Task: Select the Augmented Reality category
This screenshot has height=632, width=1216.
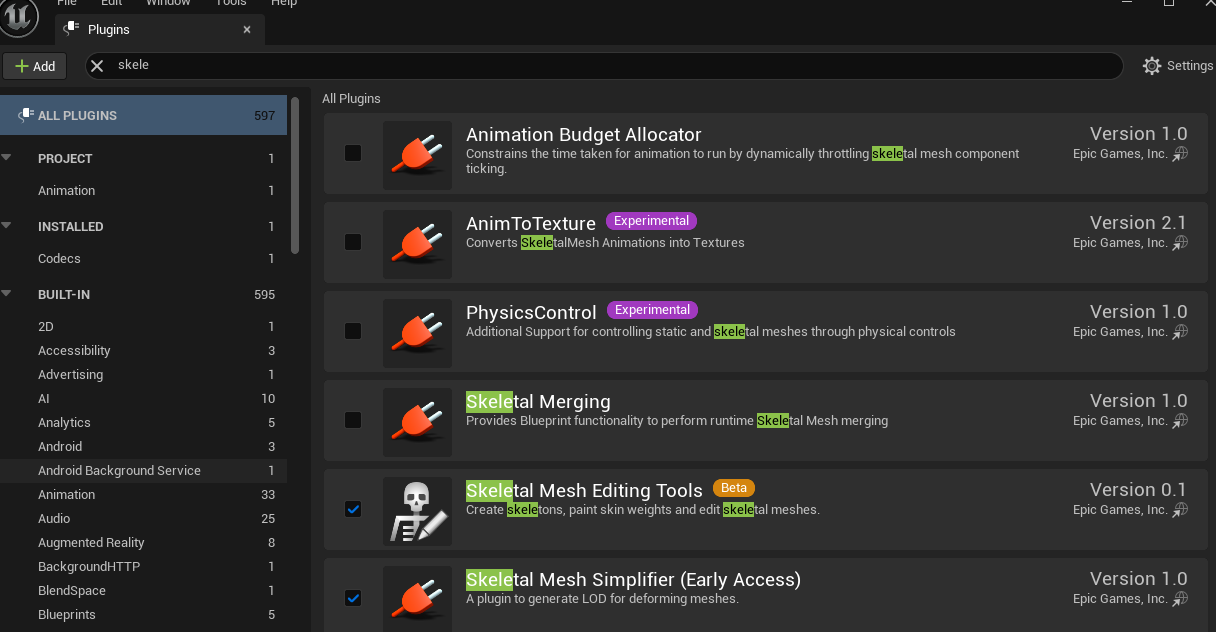Action: click(143, 542)
